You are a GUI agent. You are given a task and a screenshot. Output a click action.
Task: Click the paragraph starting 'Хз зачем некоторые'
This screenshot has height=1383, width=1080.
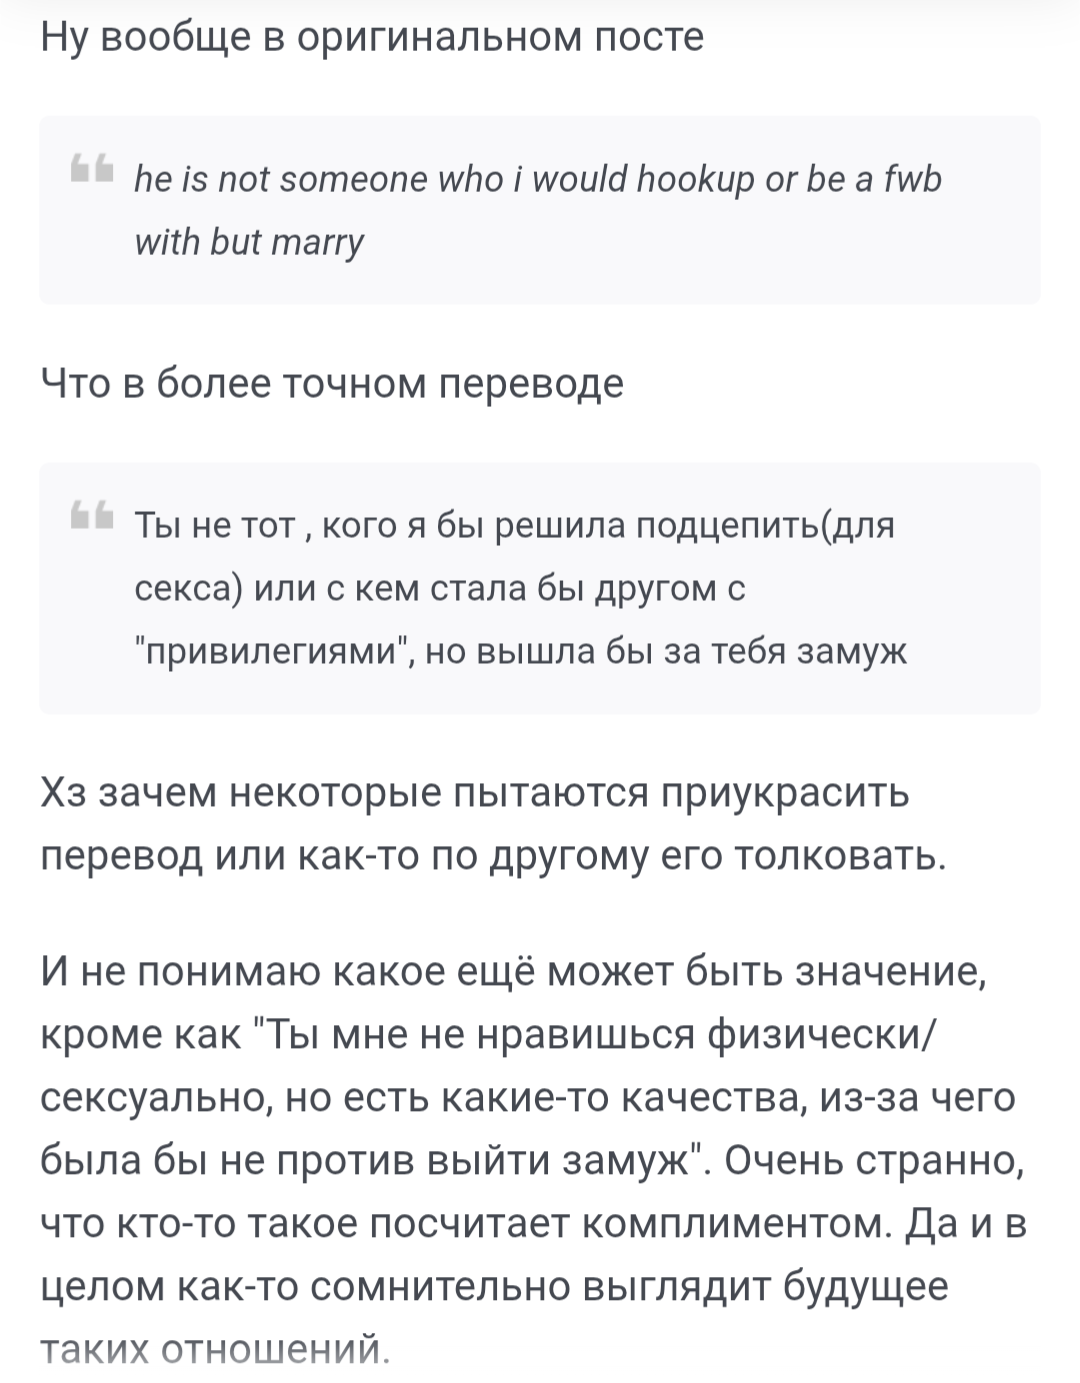tap(493, 824)
